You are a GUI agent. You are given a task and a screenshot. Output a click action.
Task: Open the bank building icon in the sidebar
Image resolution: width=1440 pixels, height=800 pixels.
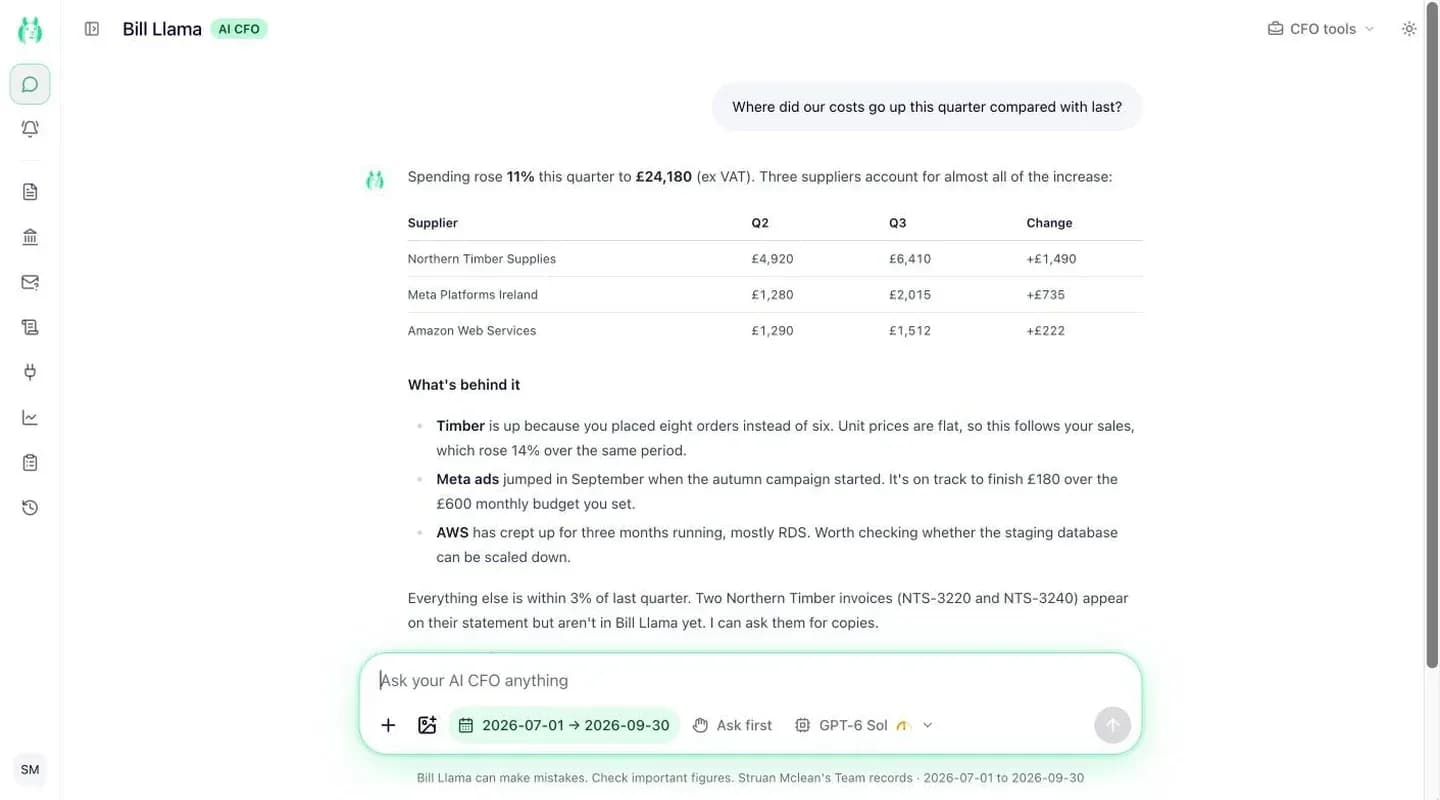pos(30,237)
